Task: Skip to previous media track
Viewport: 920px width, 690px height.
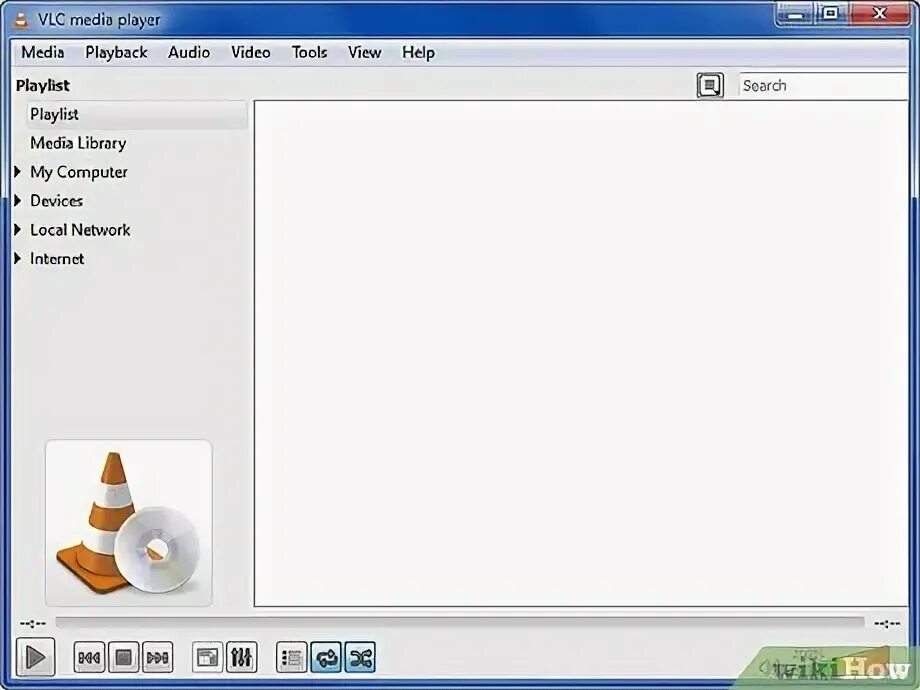Action: (x=89, y=657)
